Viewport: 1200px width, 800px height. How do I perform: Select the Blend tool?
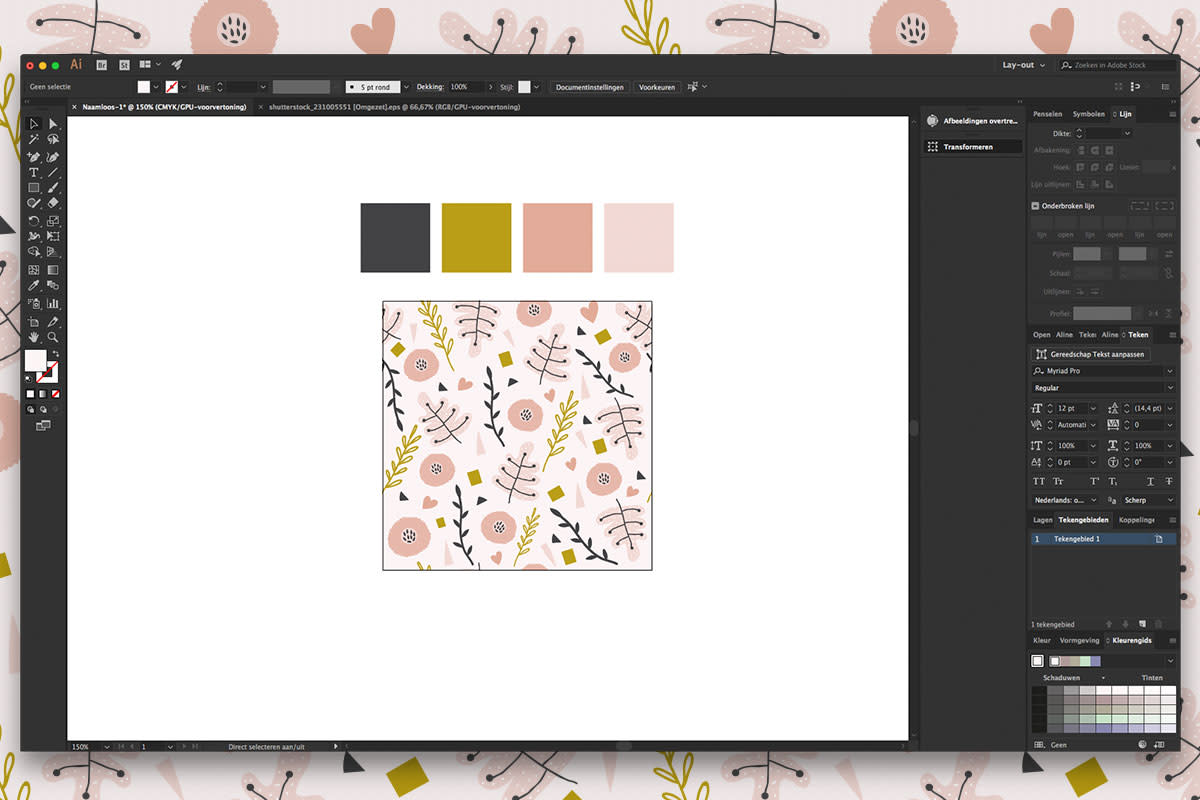point(53,286)
